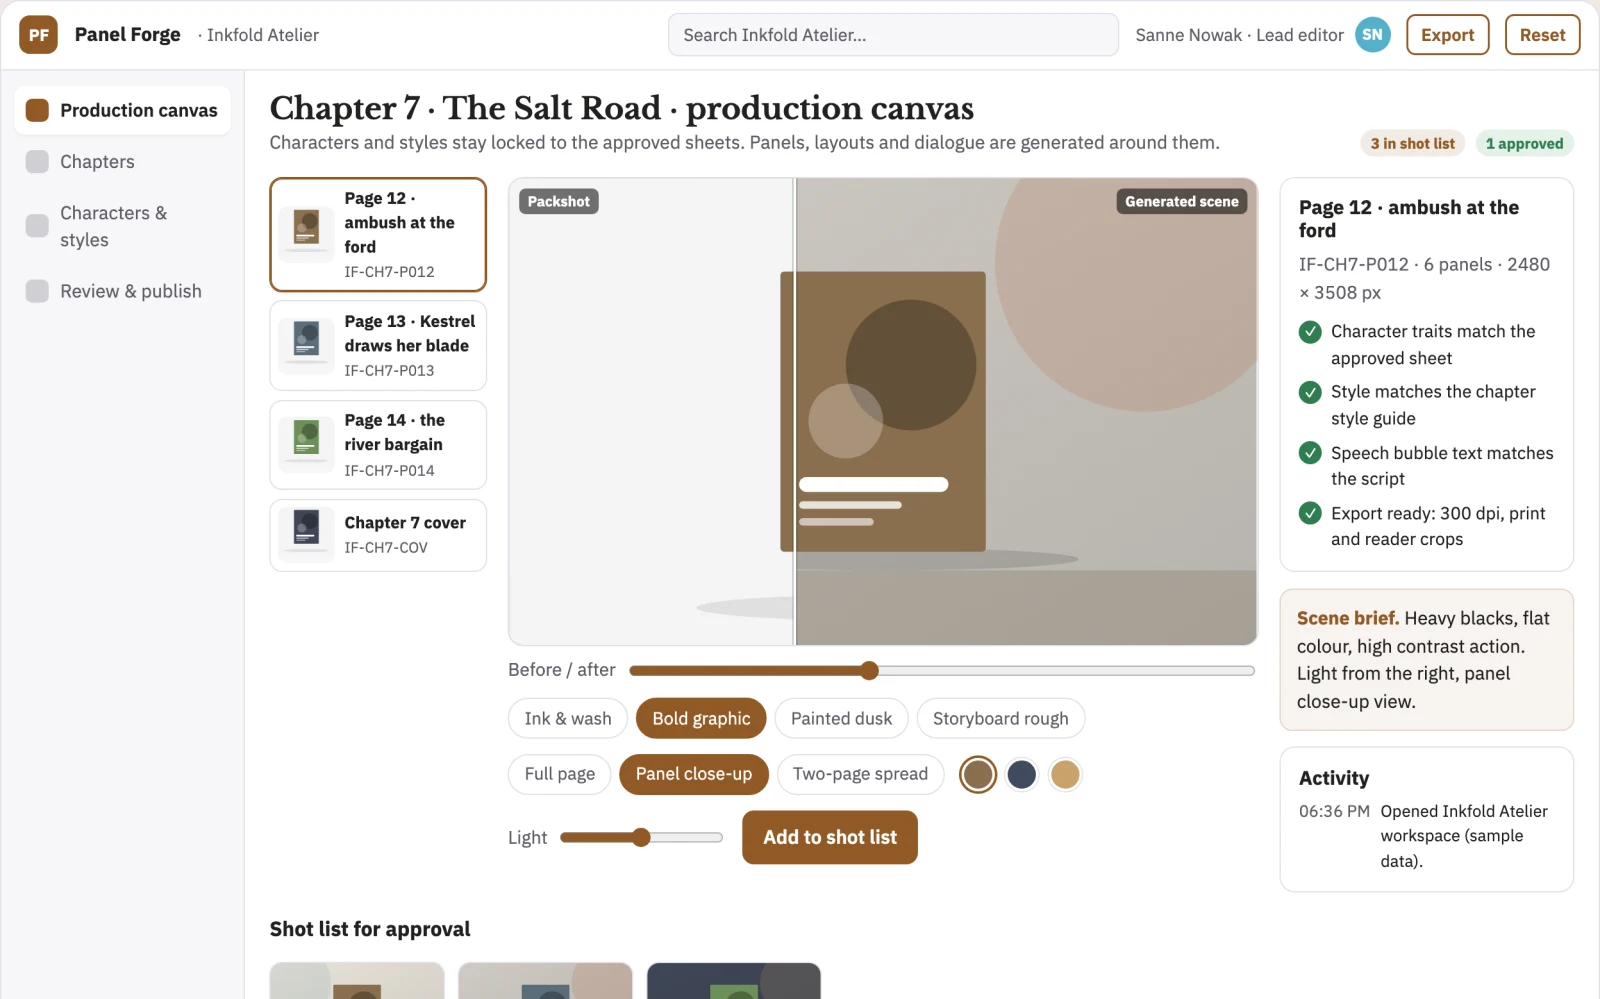Click the Reset button
This screenshot has width=1600, height=999.
pos(1542,35)
